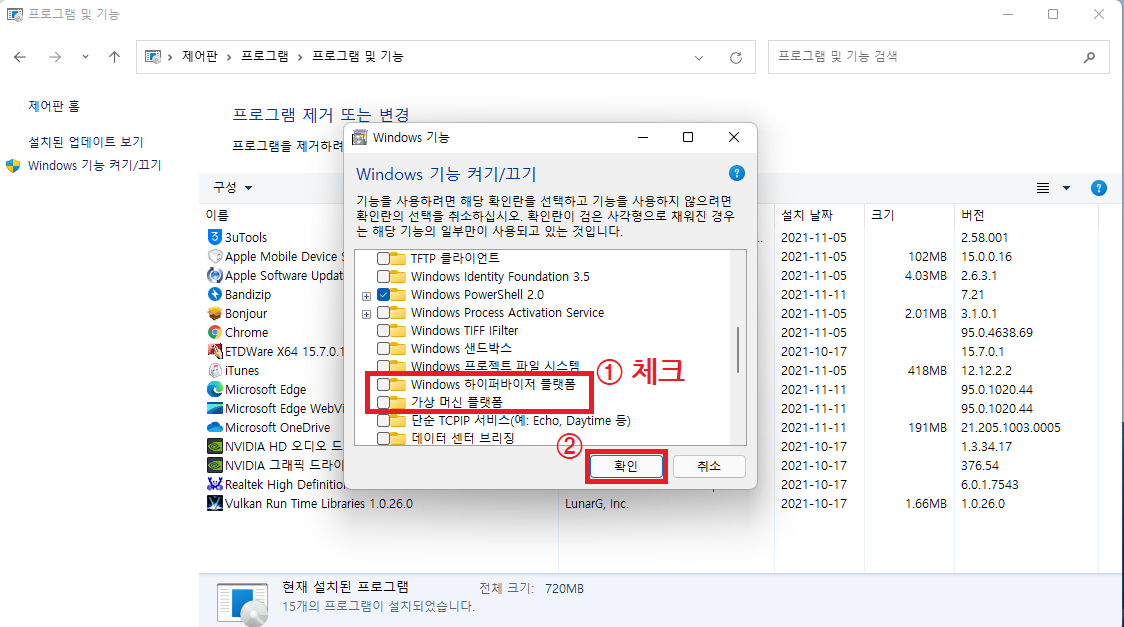Click the ETDWare X64 icon

click(214, 351)
